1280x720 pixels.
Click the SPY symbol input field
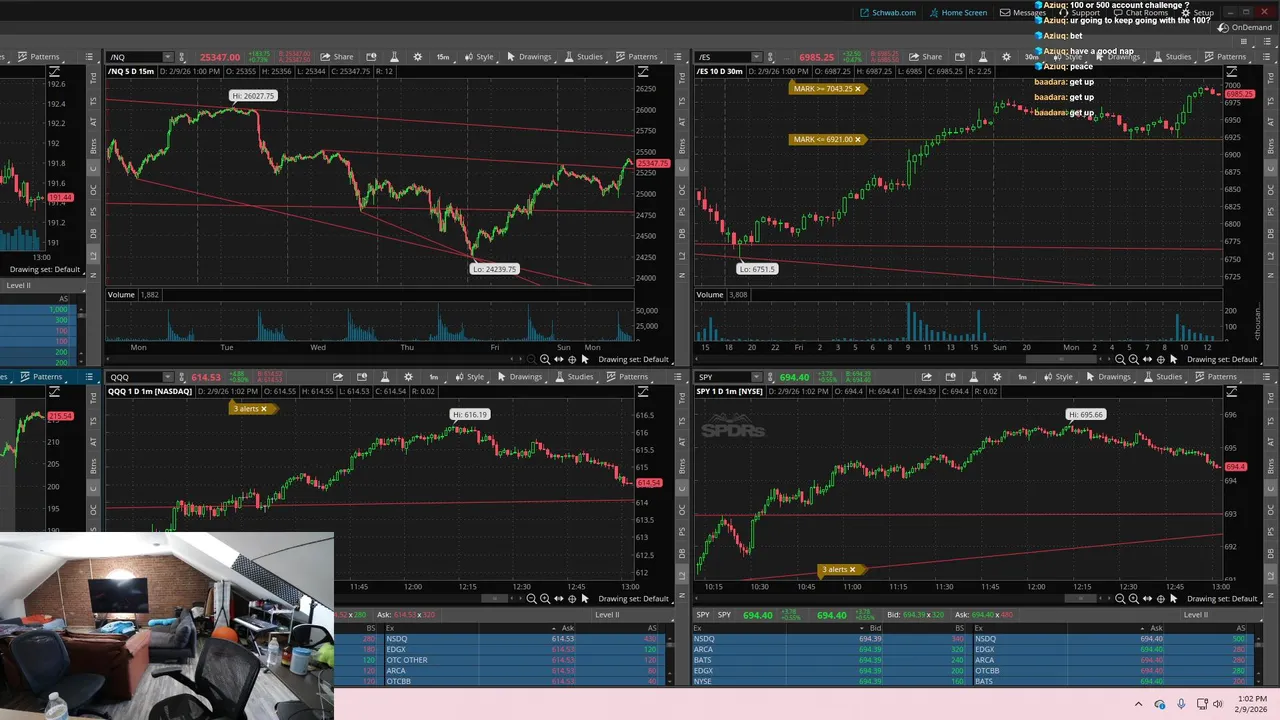click(x=724, y=377)
